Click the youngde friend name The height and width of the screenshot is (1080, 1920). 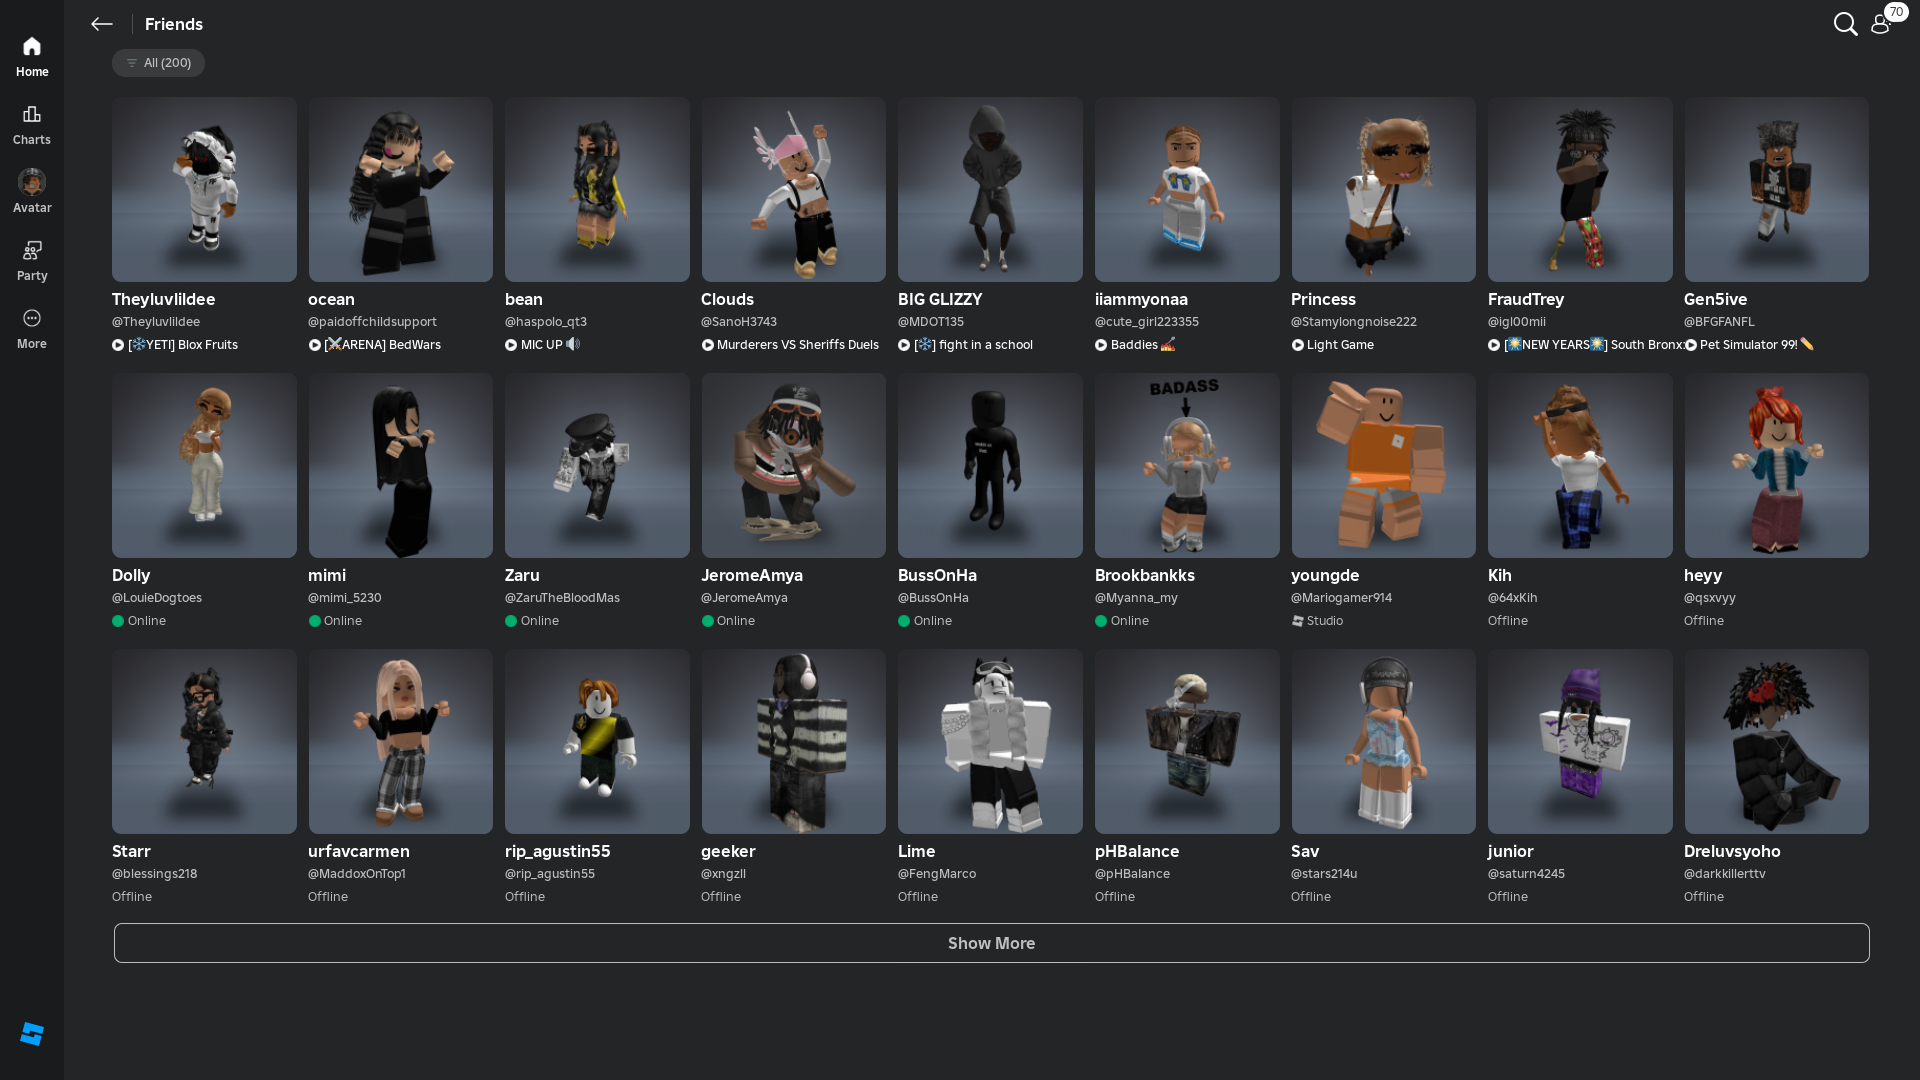(x=1324, y=575)
